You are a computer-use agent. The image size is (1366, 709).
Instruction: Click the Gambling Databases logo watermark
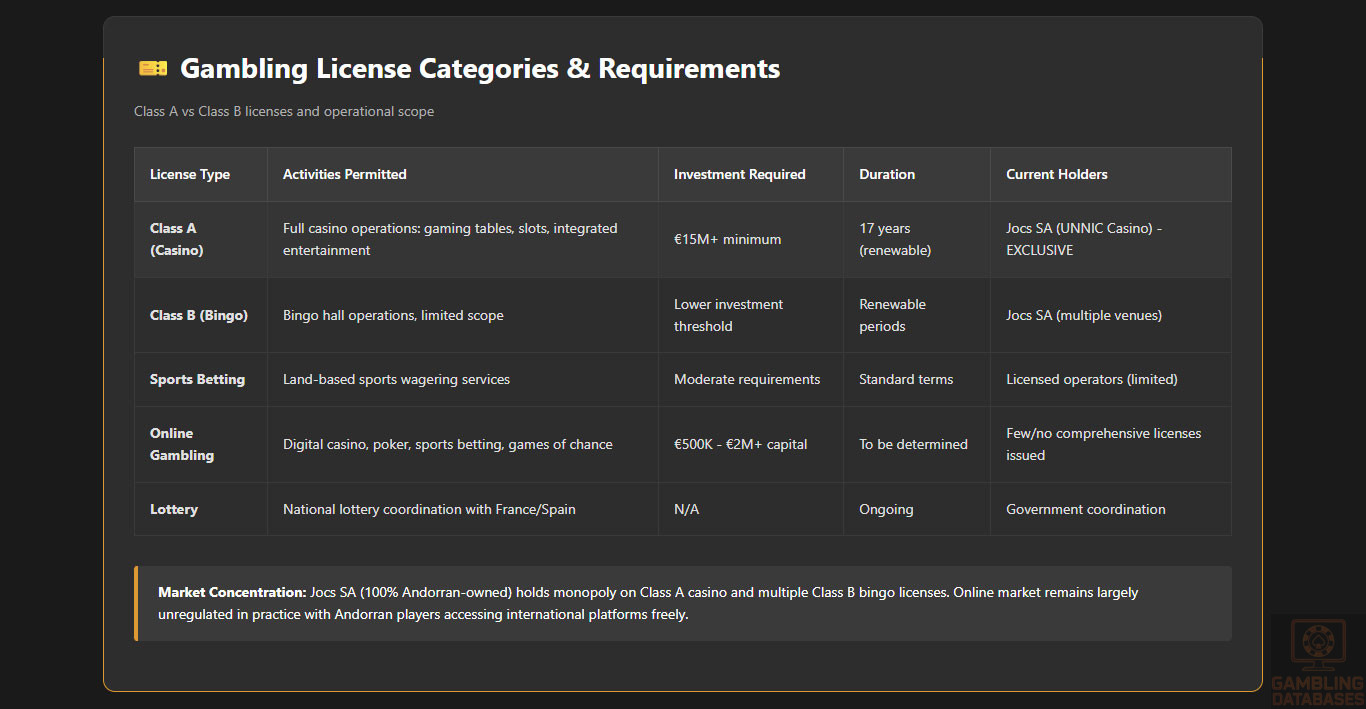(1316, 661)
